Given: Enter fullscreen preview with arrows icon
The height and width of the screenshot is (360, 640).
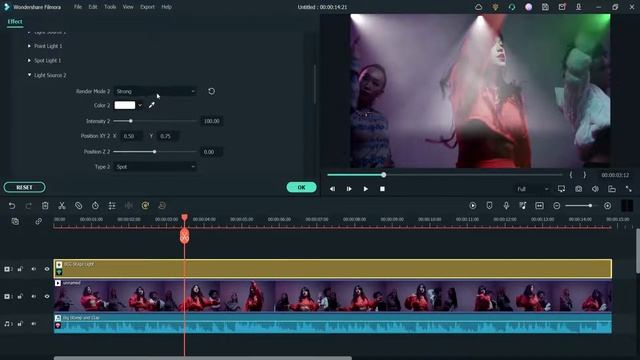Looking at the screenshot, I should 629,189.
